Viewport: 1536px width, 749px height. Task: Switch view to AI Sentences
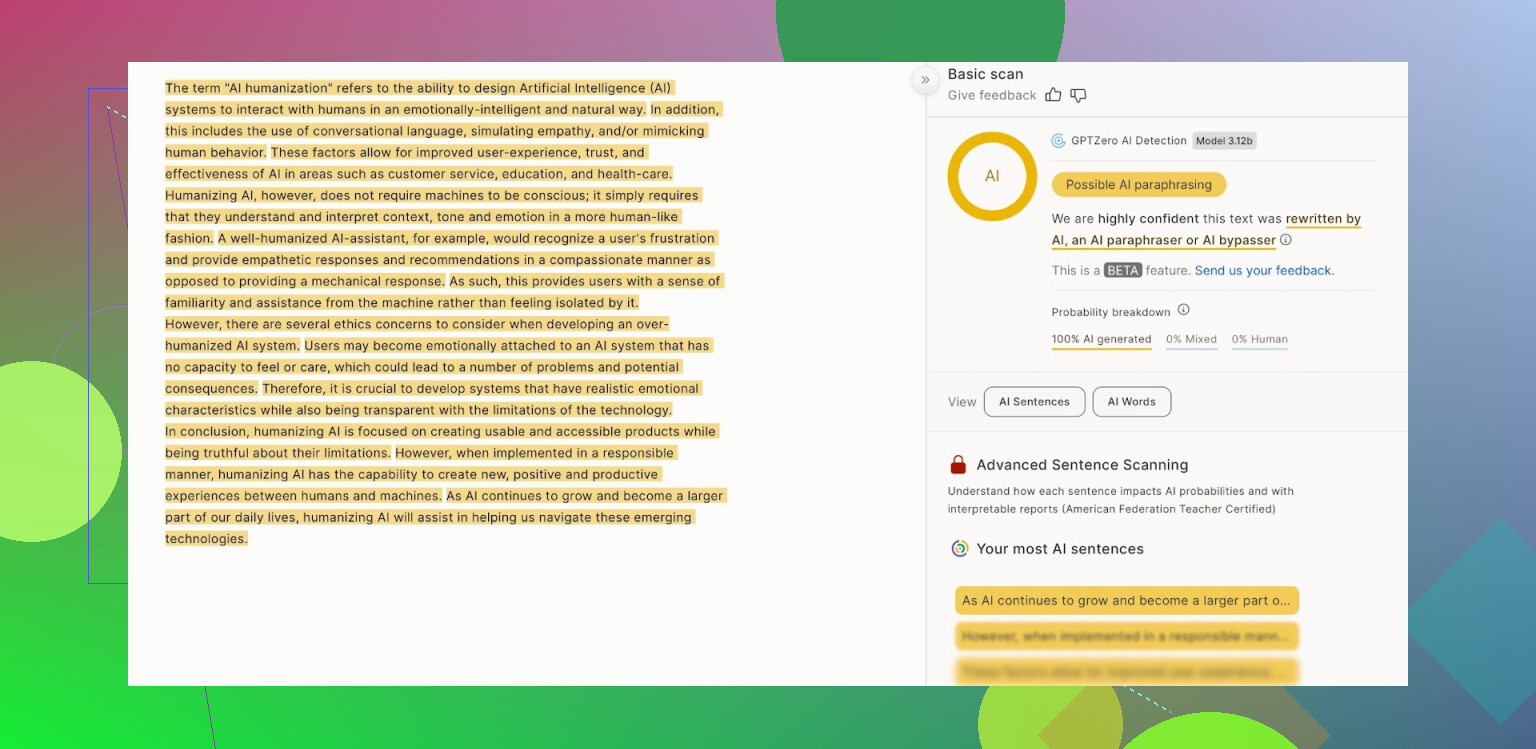pos(1034,402)
